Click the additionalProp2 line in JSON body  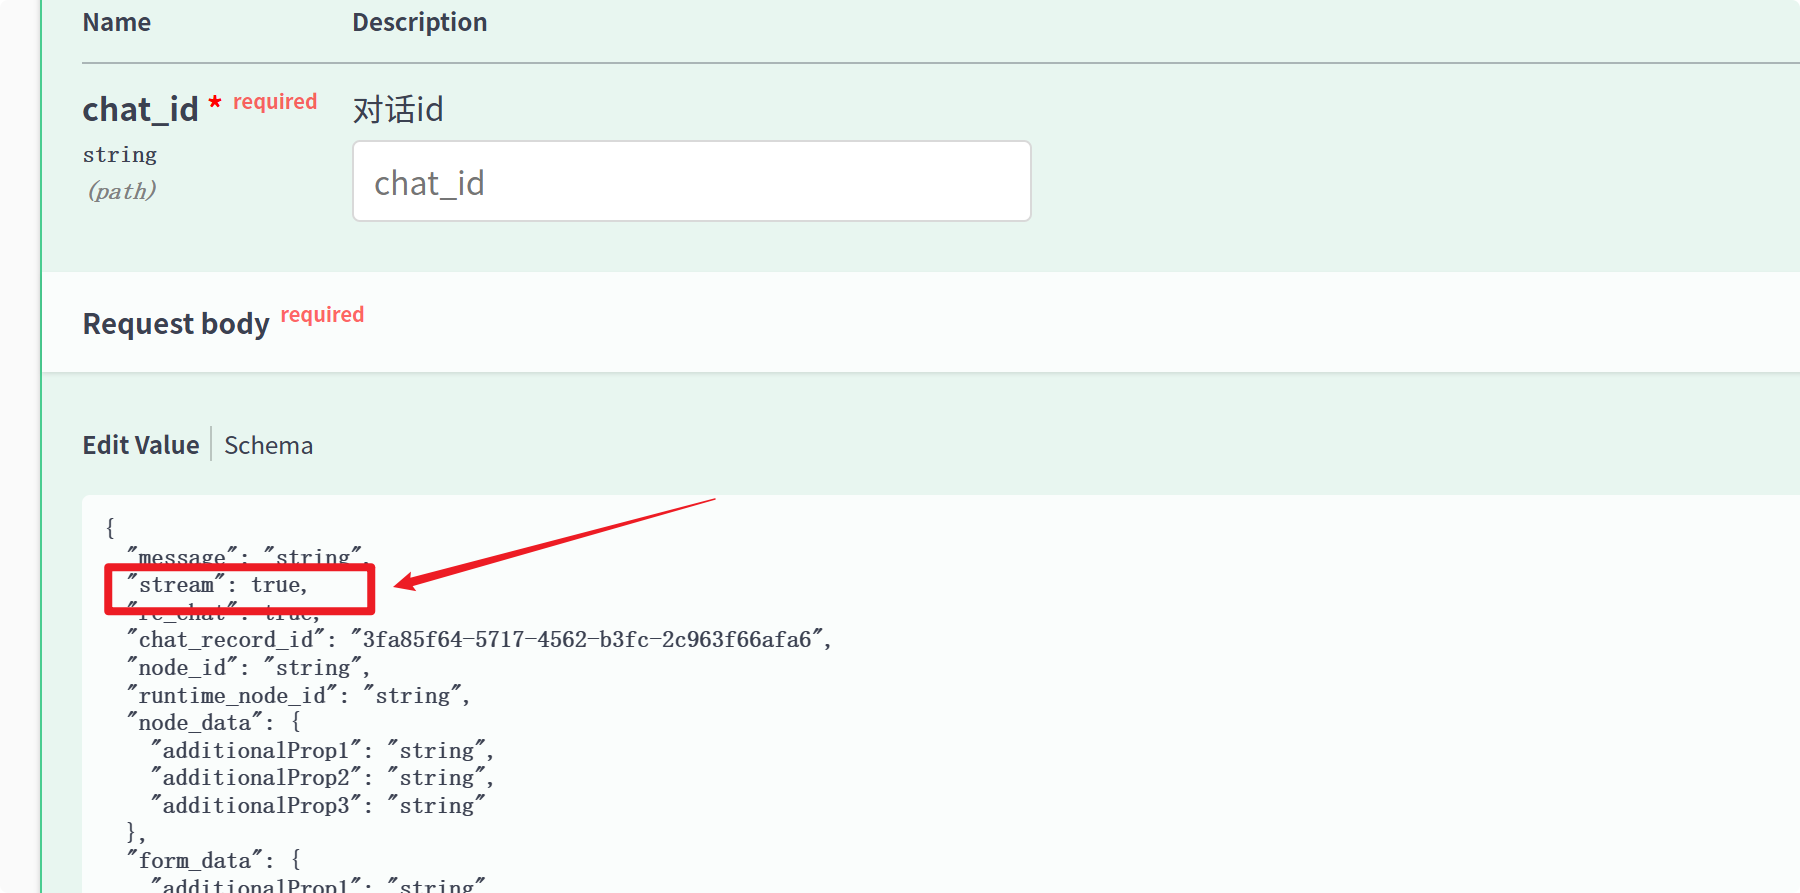pos(322,778)
